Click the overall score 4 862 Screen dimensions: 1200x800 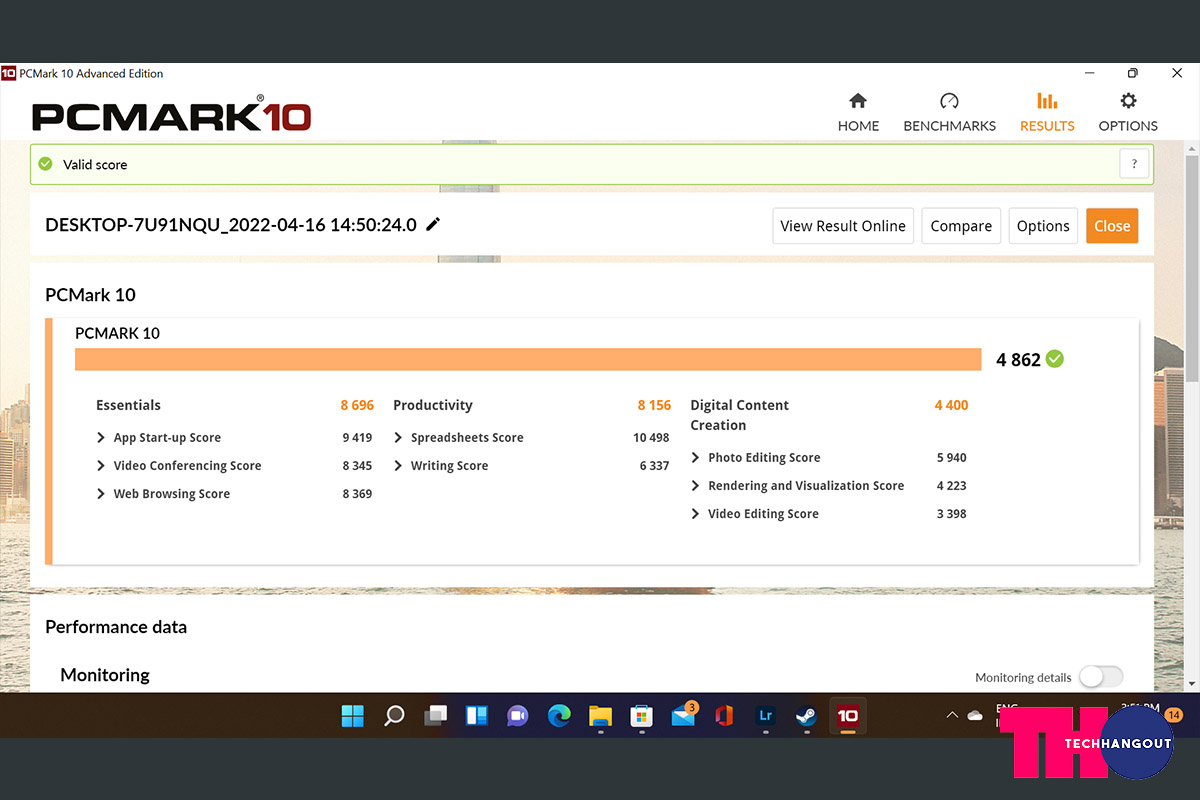coord(1018,359)
